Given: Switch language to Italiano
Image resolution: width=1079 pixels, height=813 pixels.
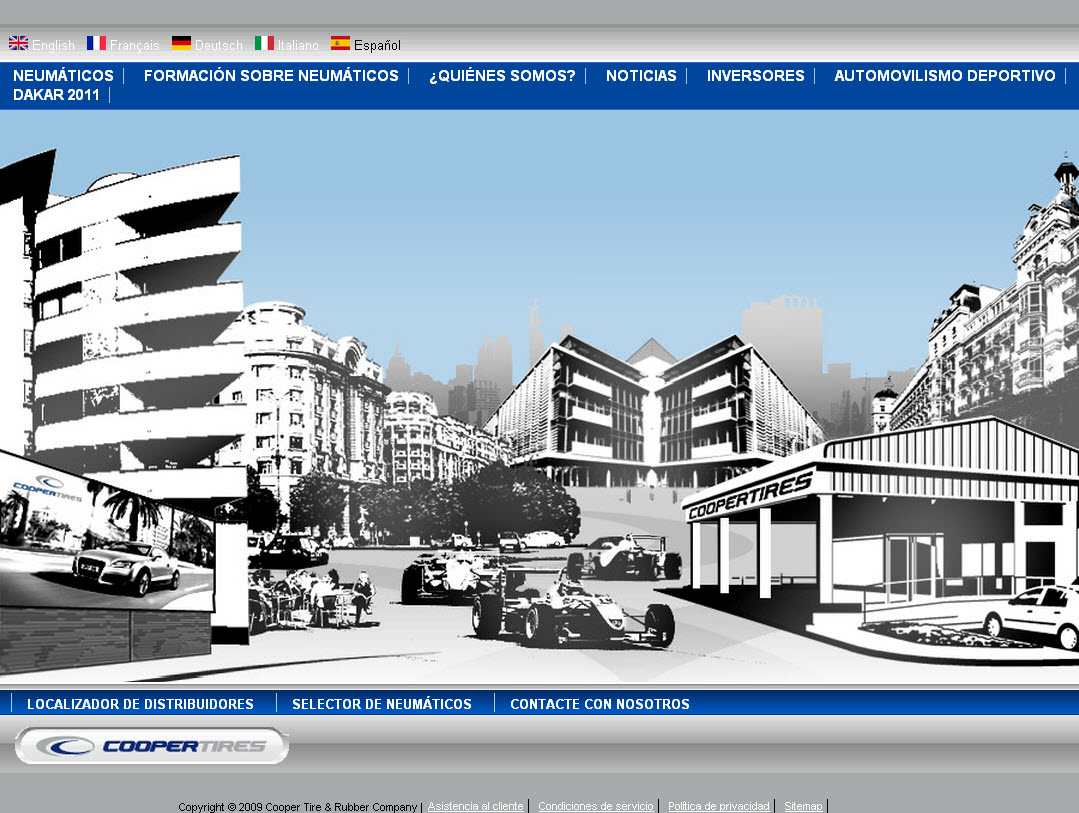Looking at the screenshot, I should point(298,45).
